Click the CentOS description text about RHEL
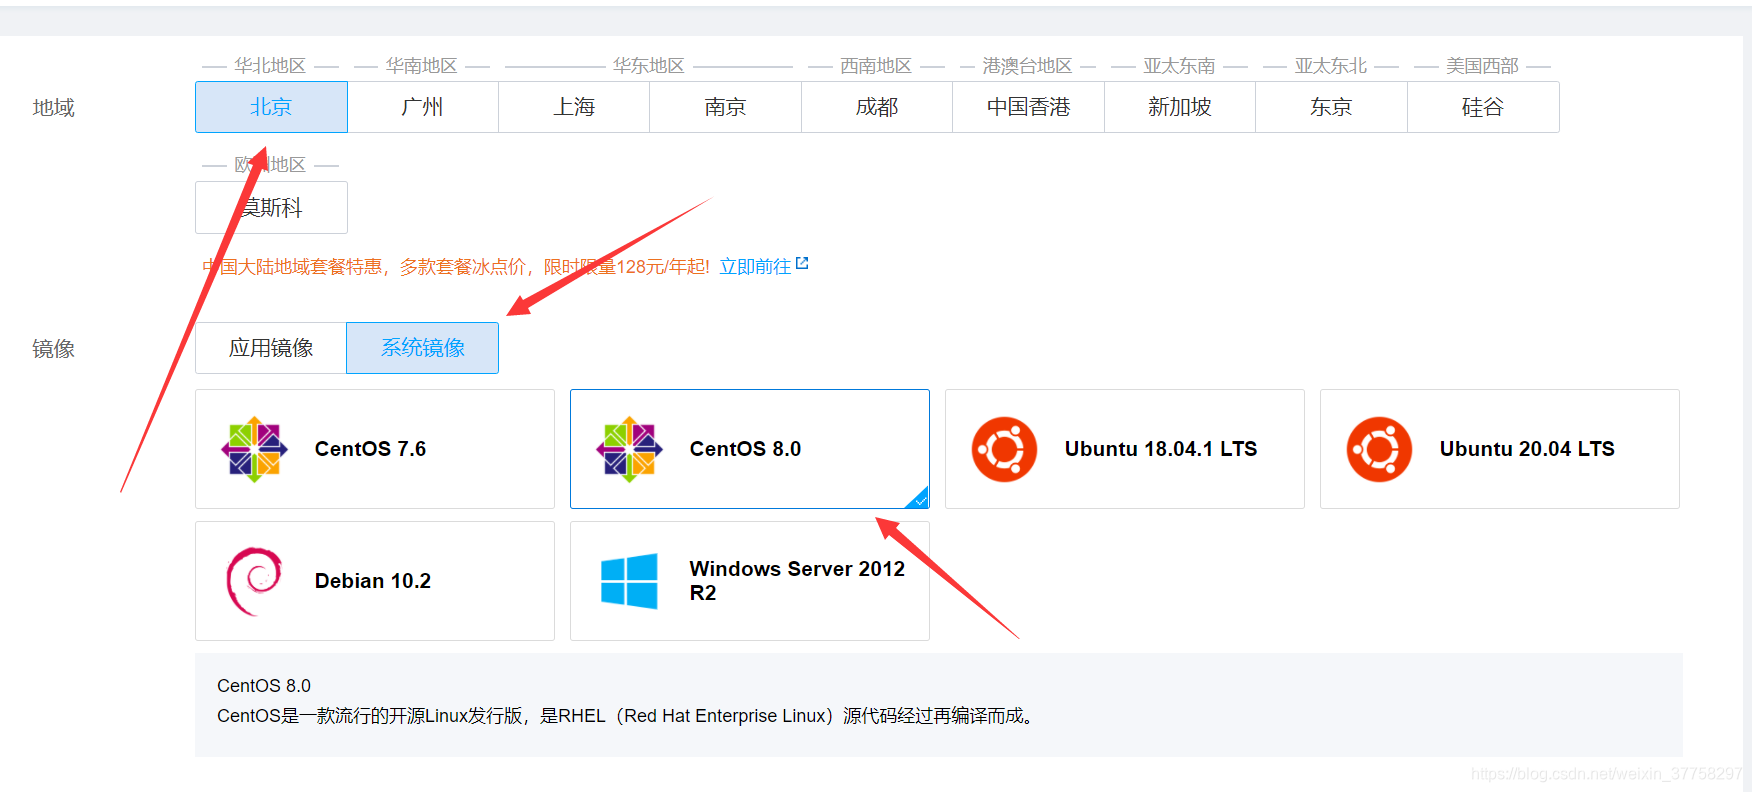The height and width of the screenshot is (792, 1752). [628, 716]
